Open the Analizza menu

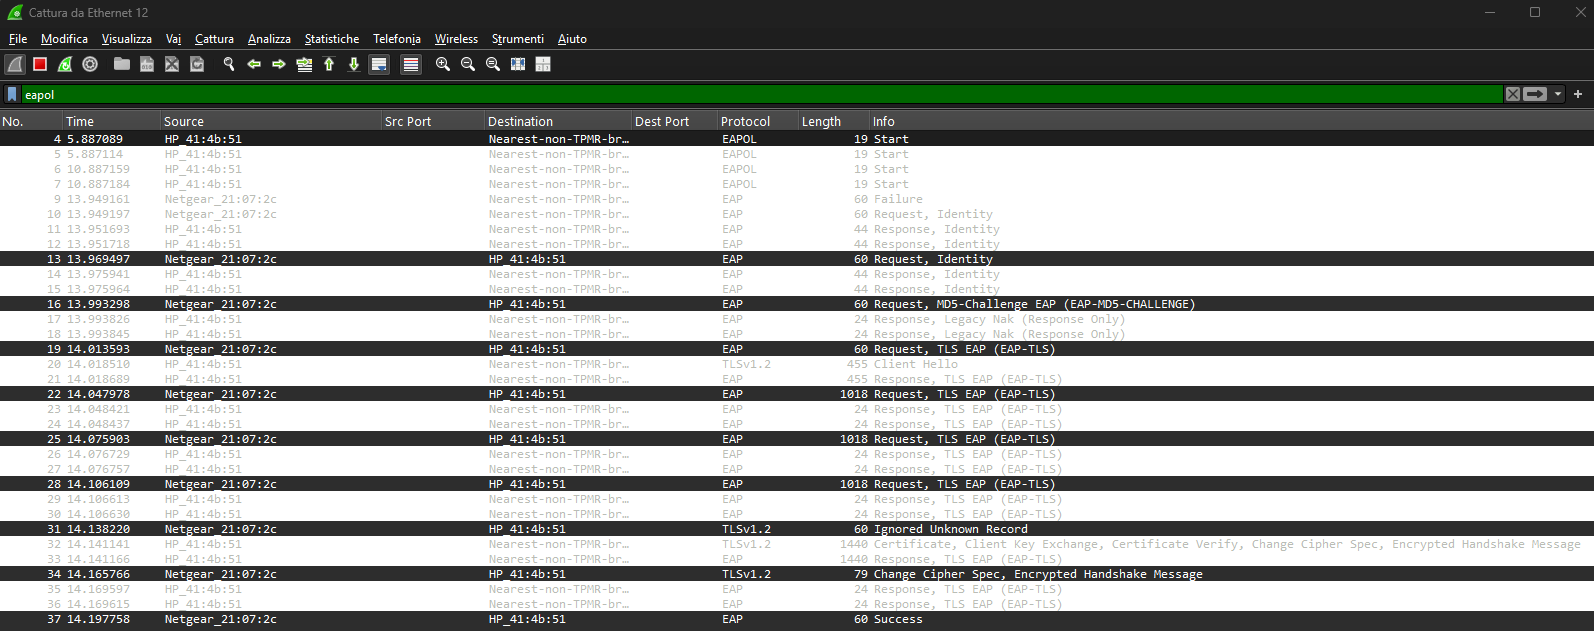(x=269, y=39)
